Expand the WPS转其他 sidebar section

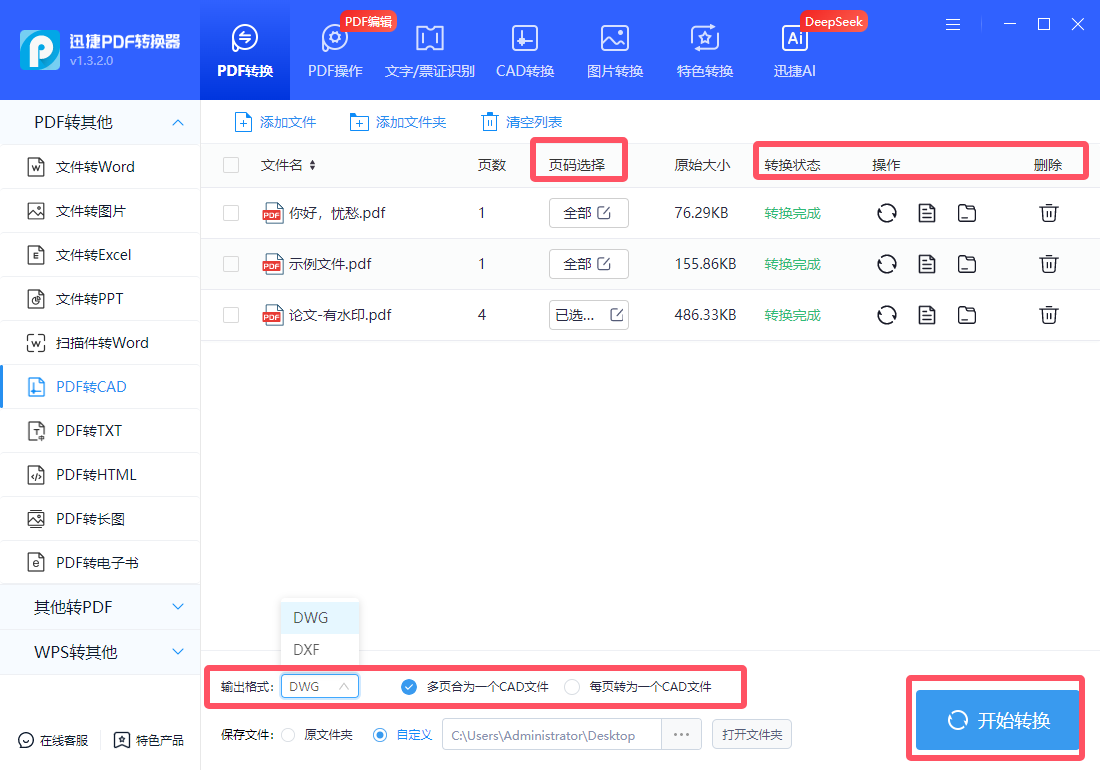coord(100,652)
